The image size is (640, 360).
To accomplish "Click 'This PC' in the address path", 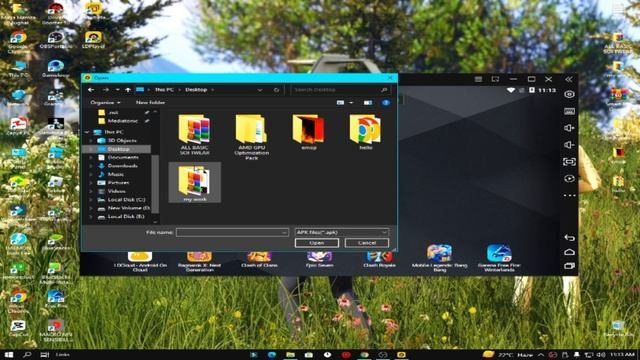I will tap(164, 90).
